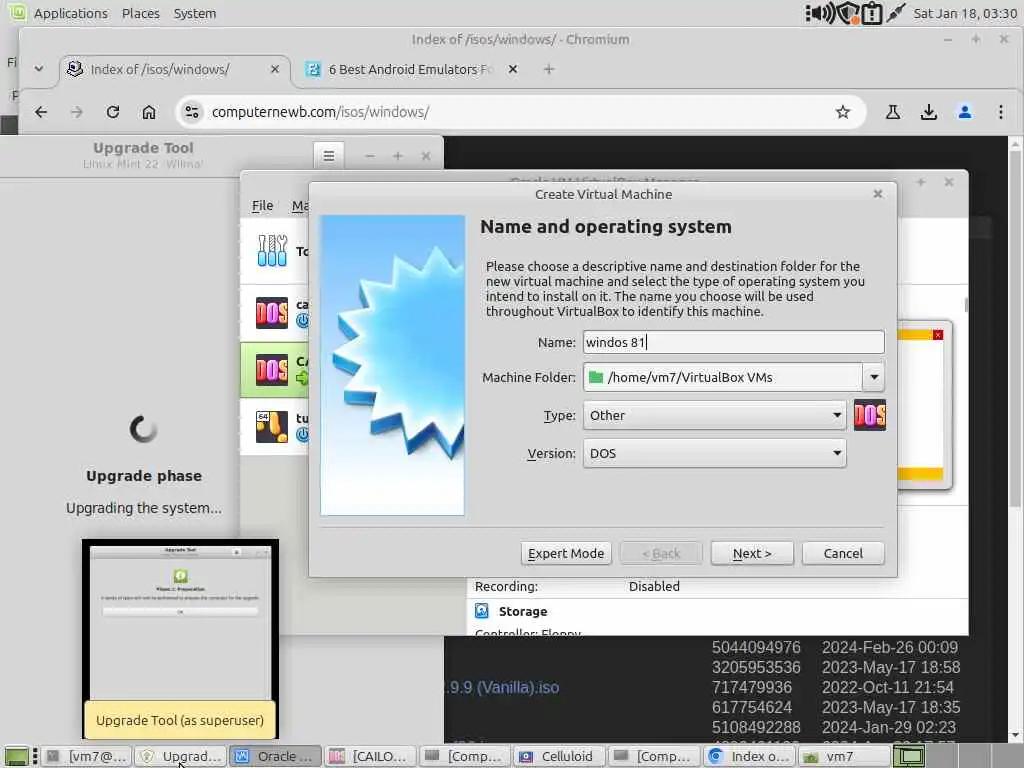Select the Tools entry icon in VirtualBox
Image resolution: width=1024 pixels, height=768 pixels.
click(x=272, y=251)
